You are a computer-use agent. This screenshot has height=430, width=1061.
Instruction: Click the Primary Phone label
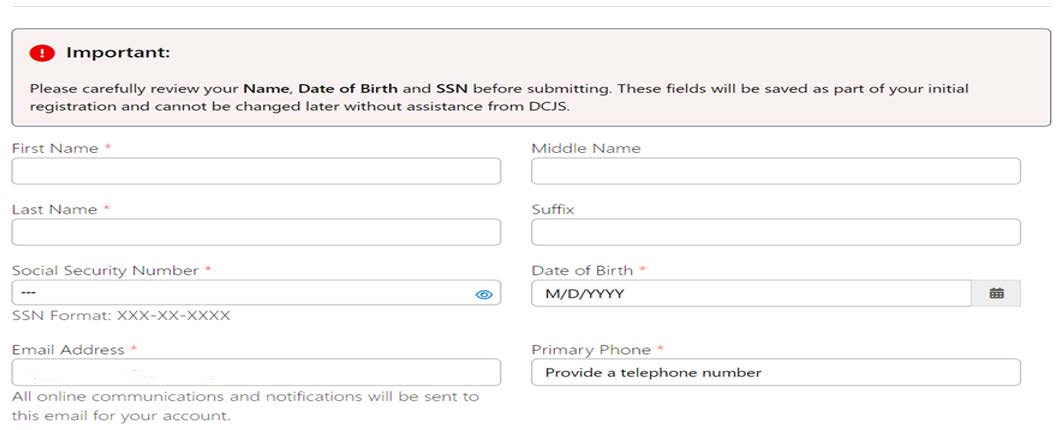(x=591, y=350)
